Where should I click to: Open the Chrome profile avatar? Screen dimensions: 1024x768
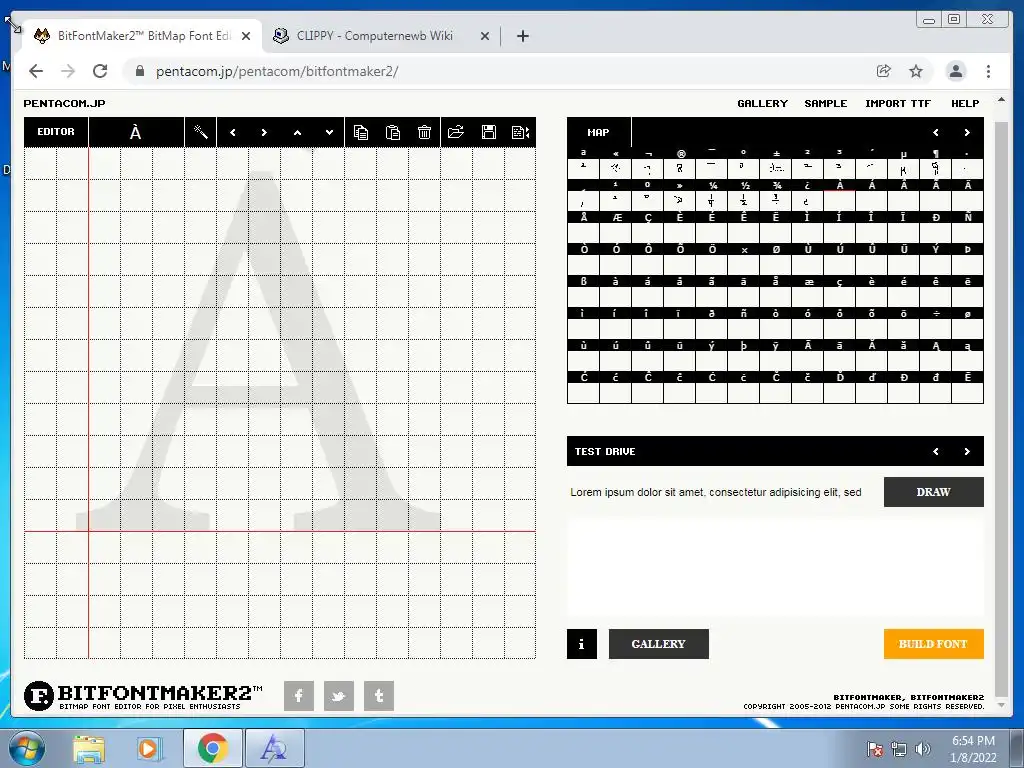pos(955,71)
